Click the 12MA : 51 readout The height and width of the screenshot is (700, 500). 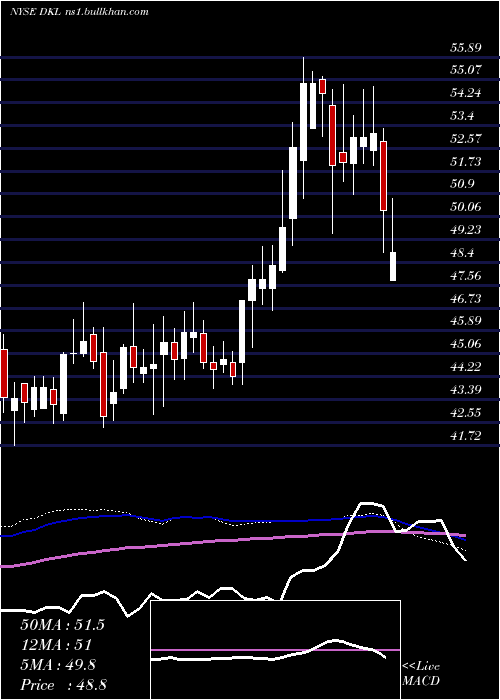click(56, 645)
